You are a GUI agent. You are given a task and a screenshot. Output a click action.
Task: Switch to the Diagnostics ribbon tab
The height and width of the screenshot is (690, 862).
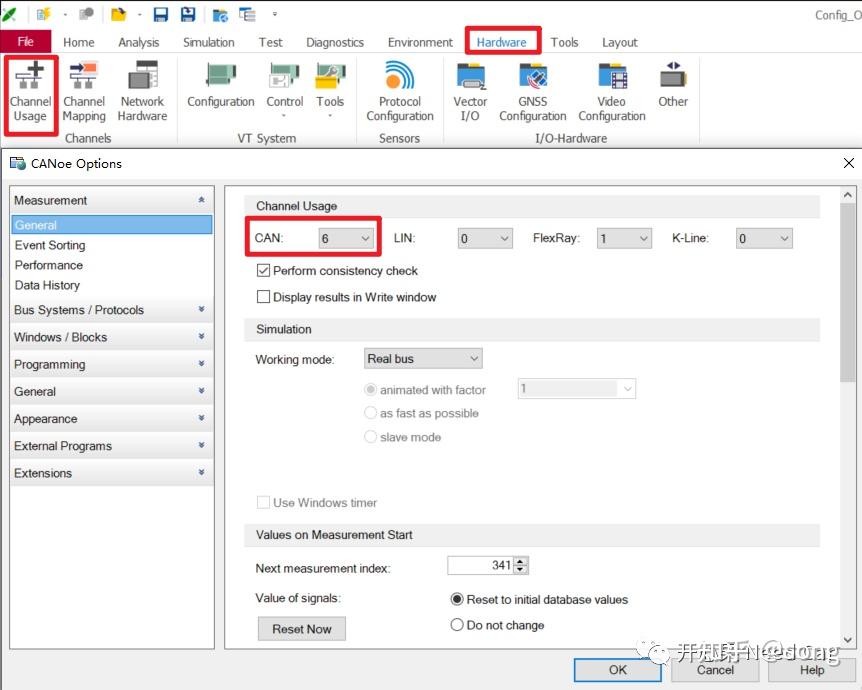coord(335,42)
